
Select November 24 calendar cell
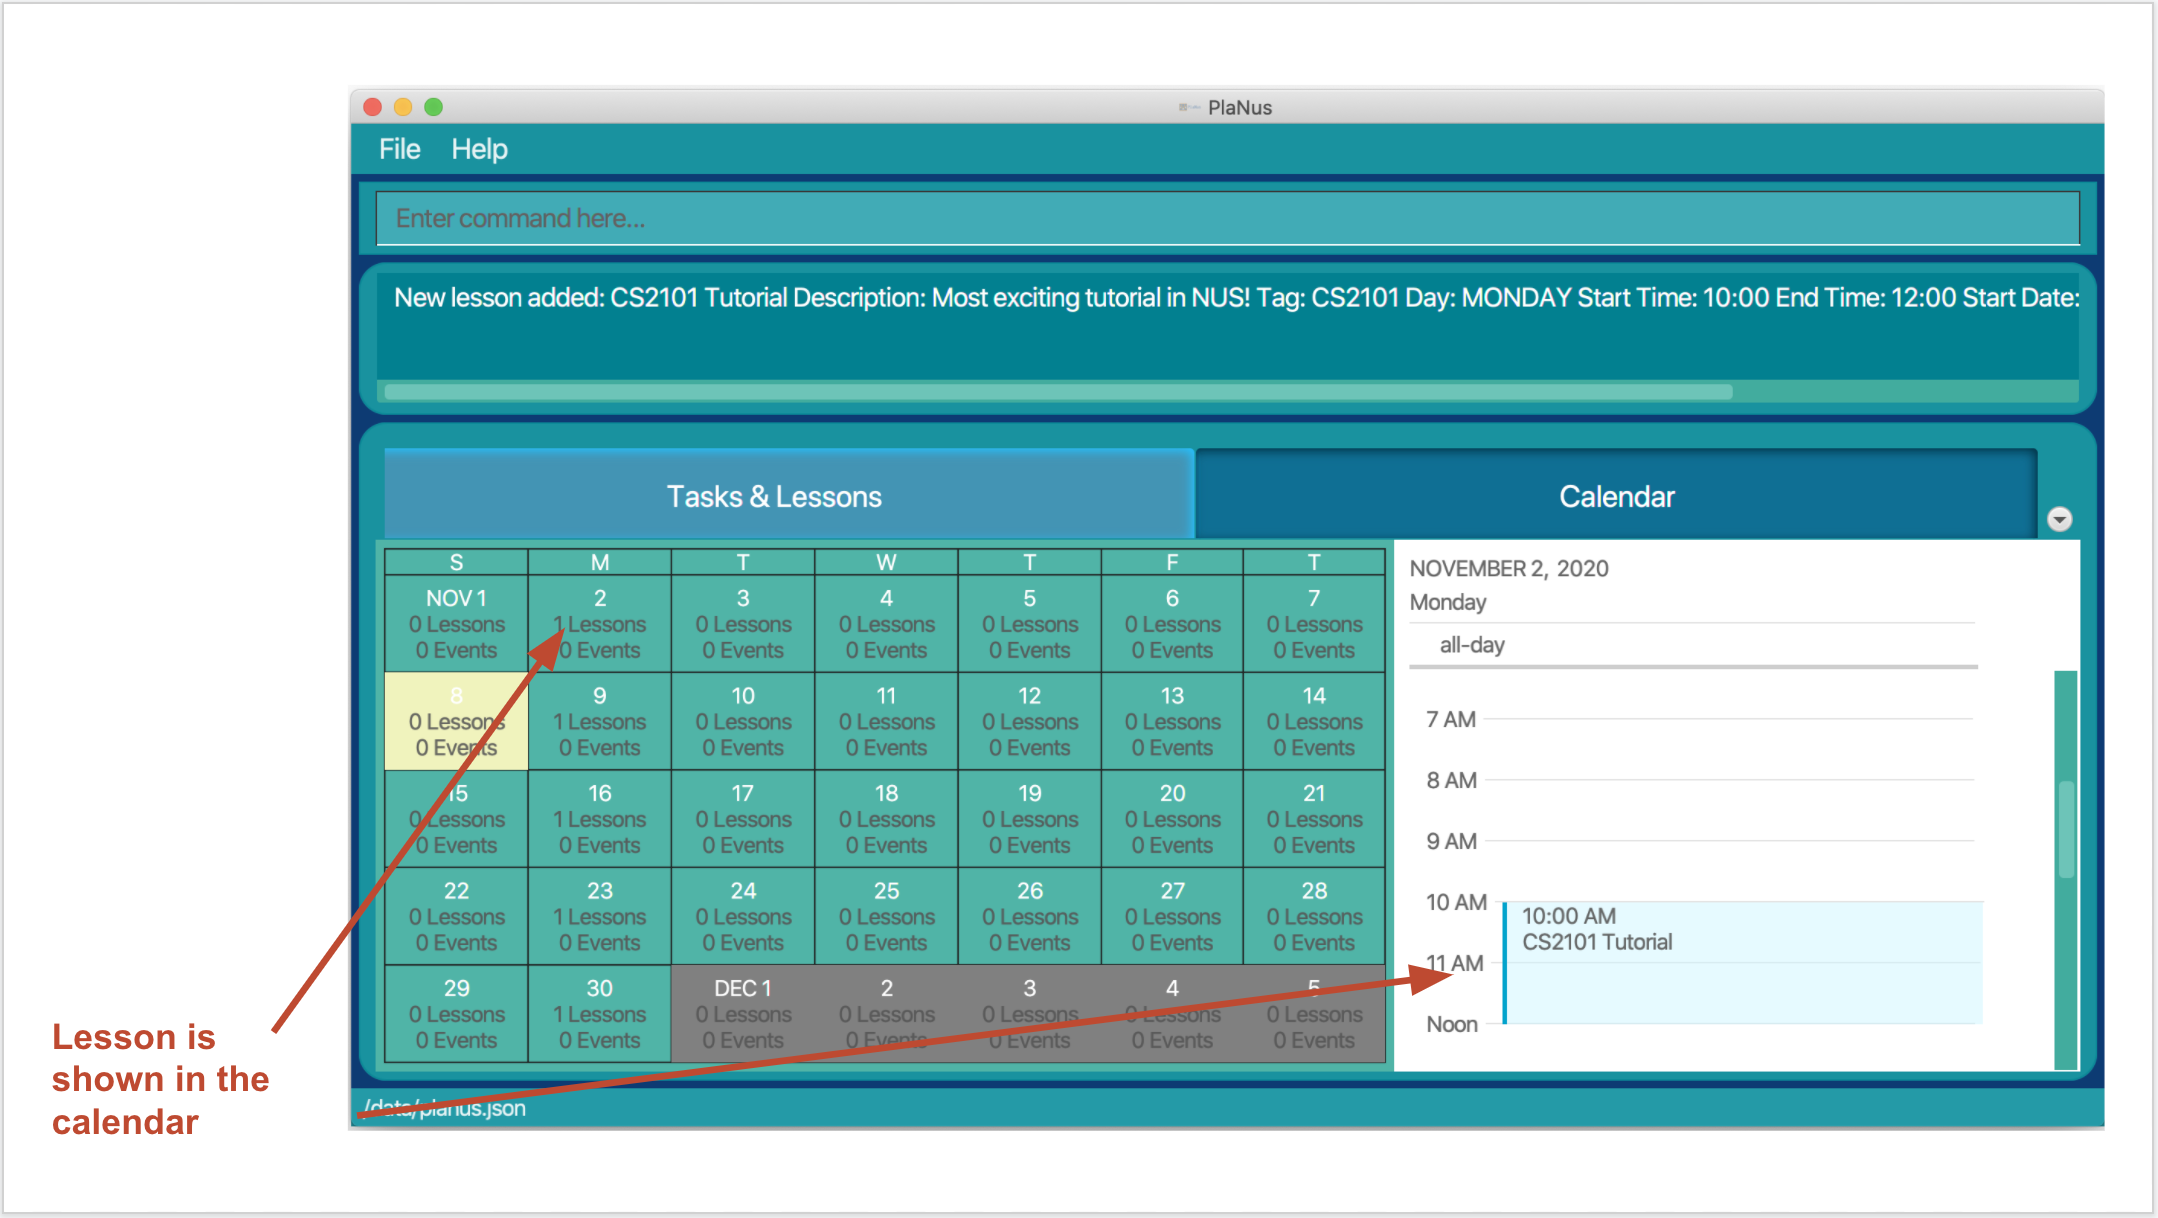(x=743, y=916)
